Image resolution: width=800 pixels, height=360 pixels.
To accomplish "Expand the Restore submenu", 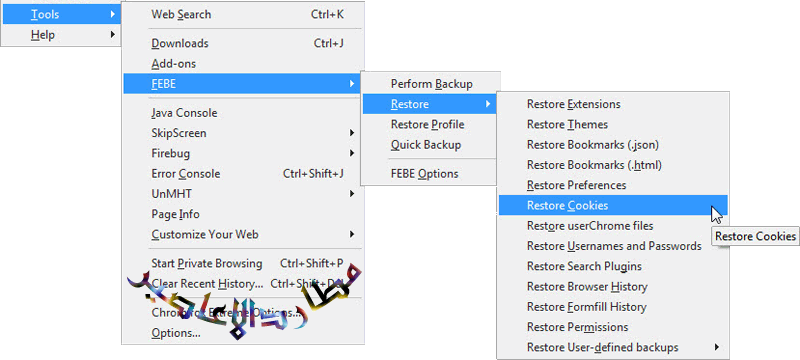I will 430,104.
